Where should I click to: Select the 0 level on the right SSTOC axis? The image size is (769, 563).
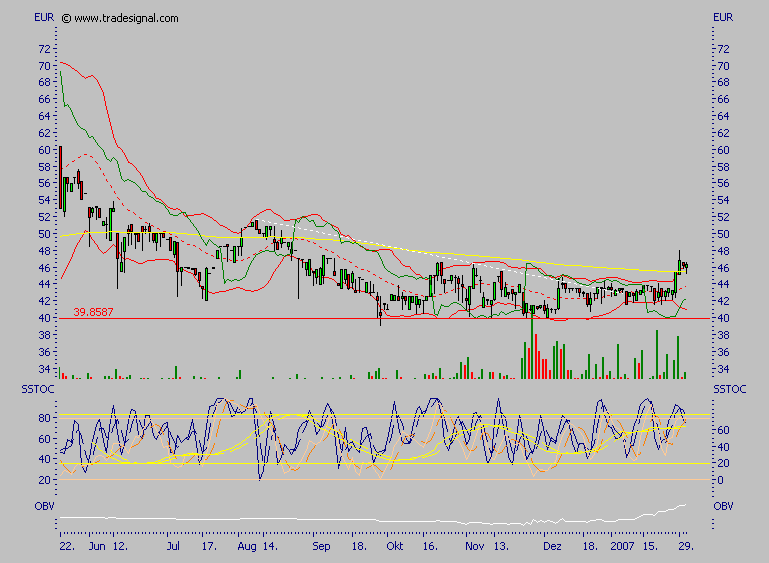tap(720, 480)
